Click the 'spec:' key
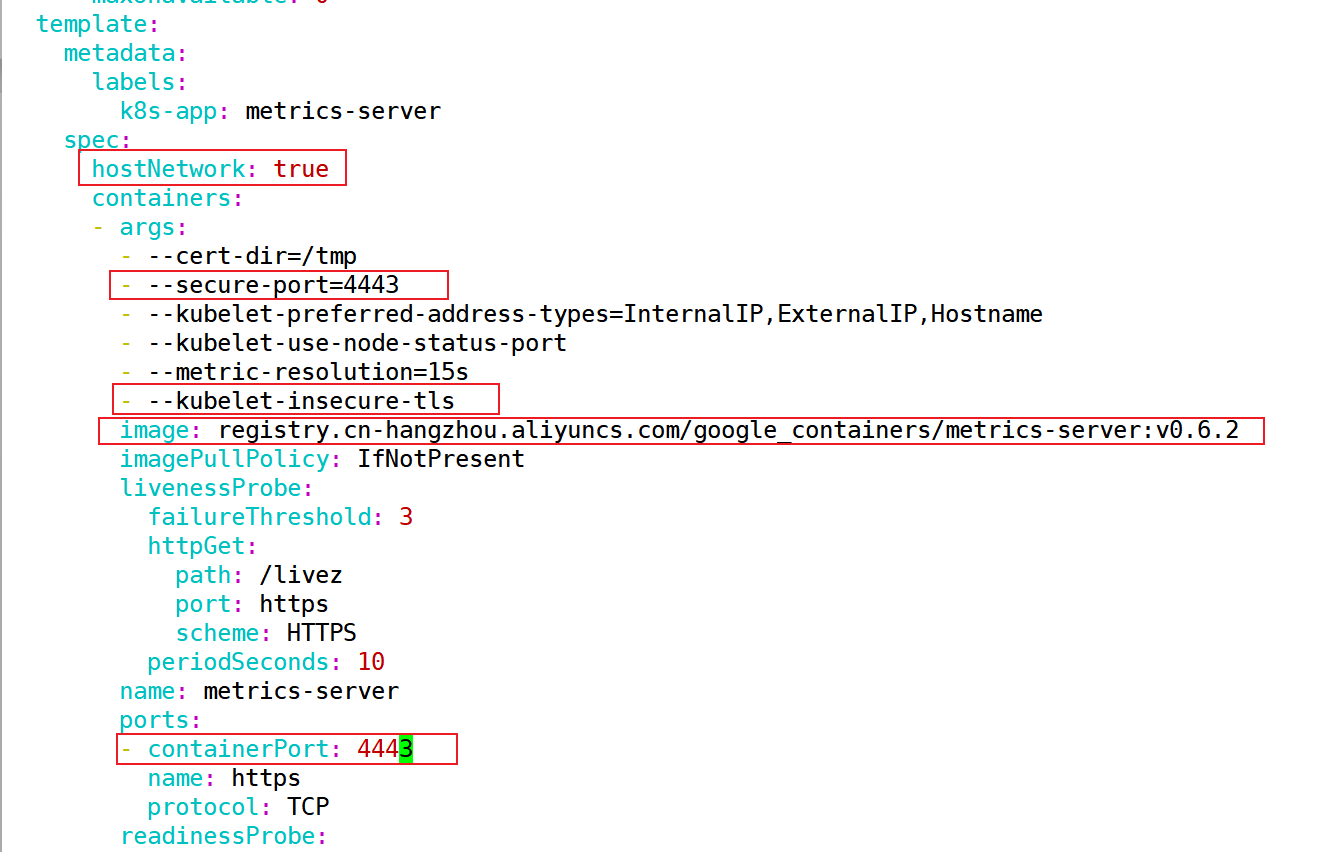The image size is (1317, 852). click(98, 140)
